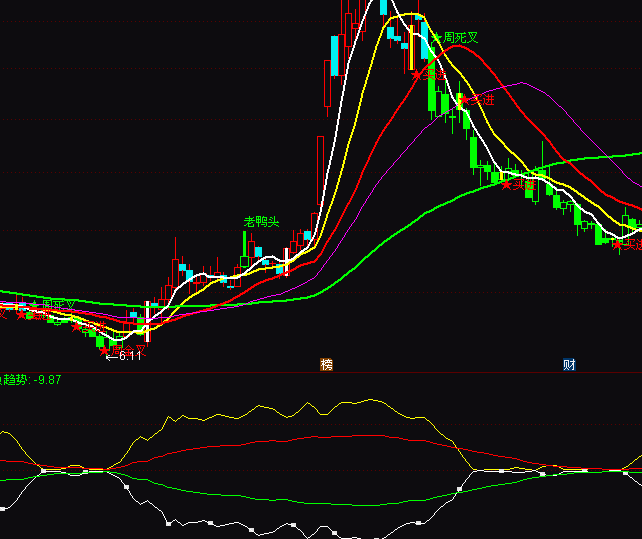This screenshot has width=642, height=539.
Task: Click the green curve in the lower indicator panel
Action: click(x=330, y=503)
